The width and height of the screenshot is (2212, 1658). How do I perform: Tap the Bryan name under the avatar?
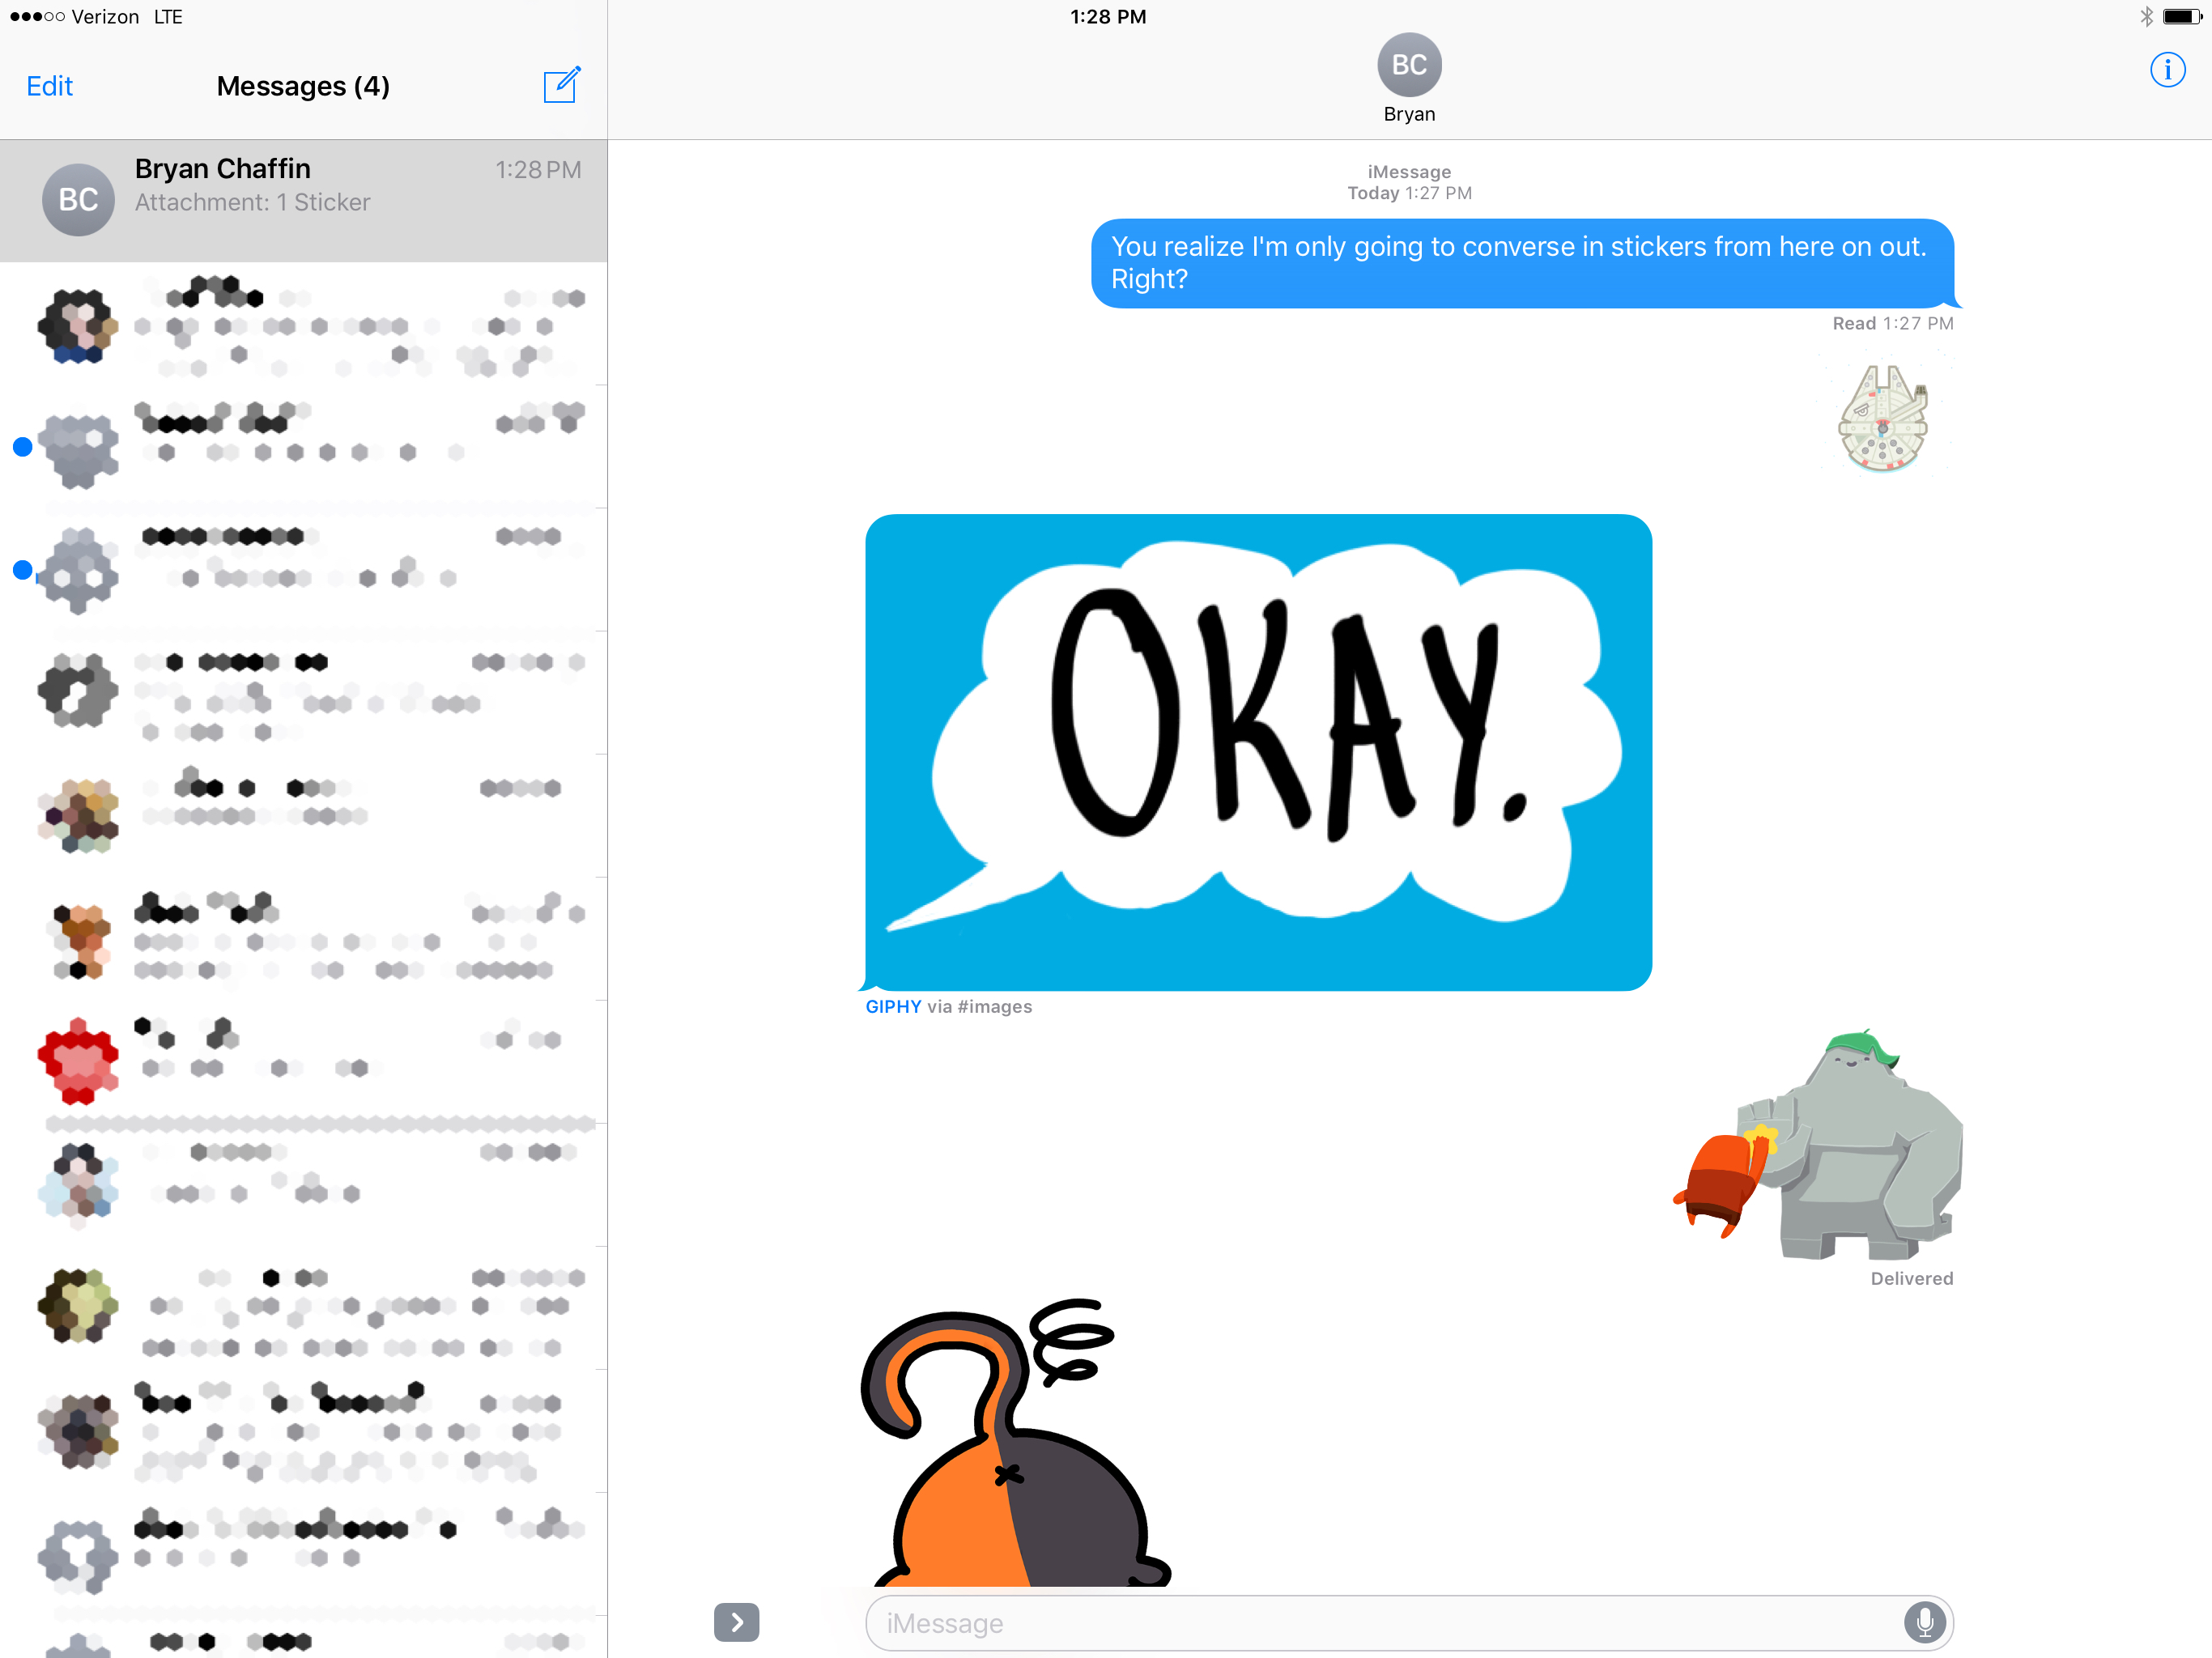coord(1408,114)
